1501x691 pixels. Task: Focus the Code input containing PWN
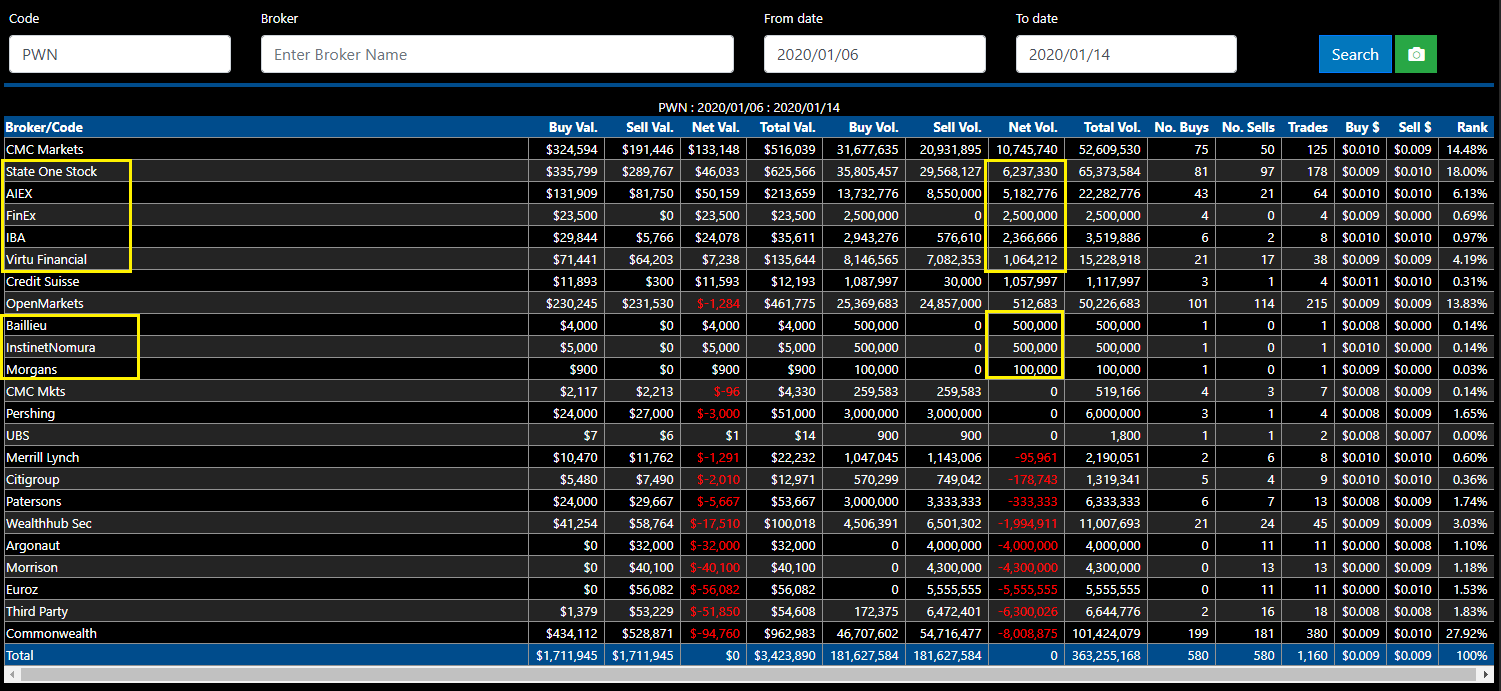(120, 54)
